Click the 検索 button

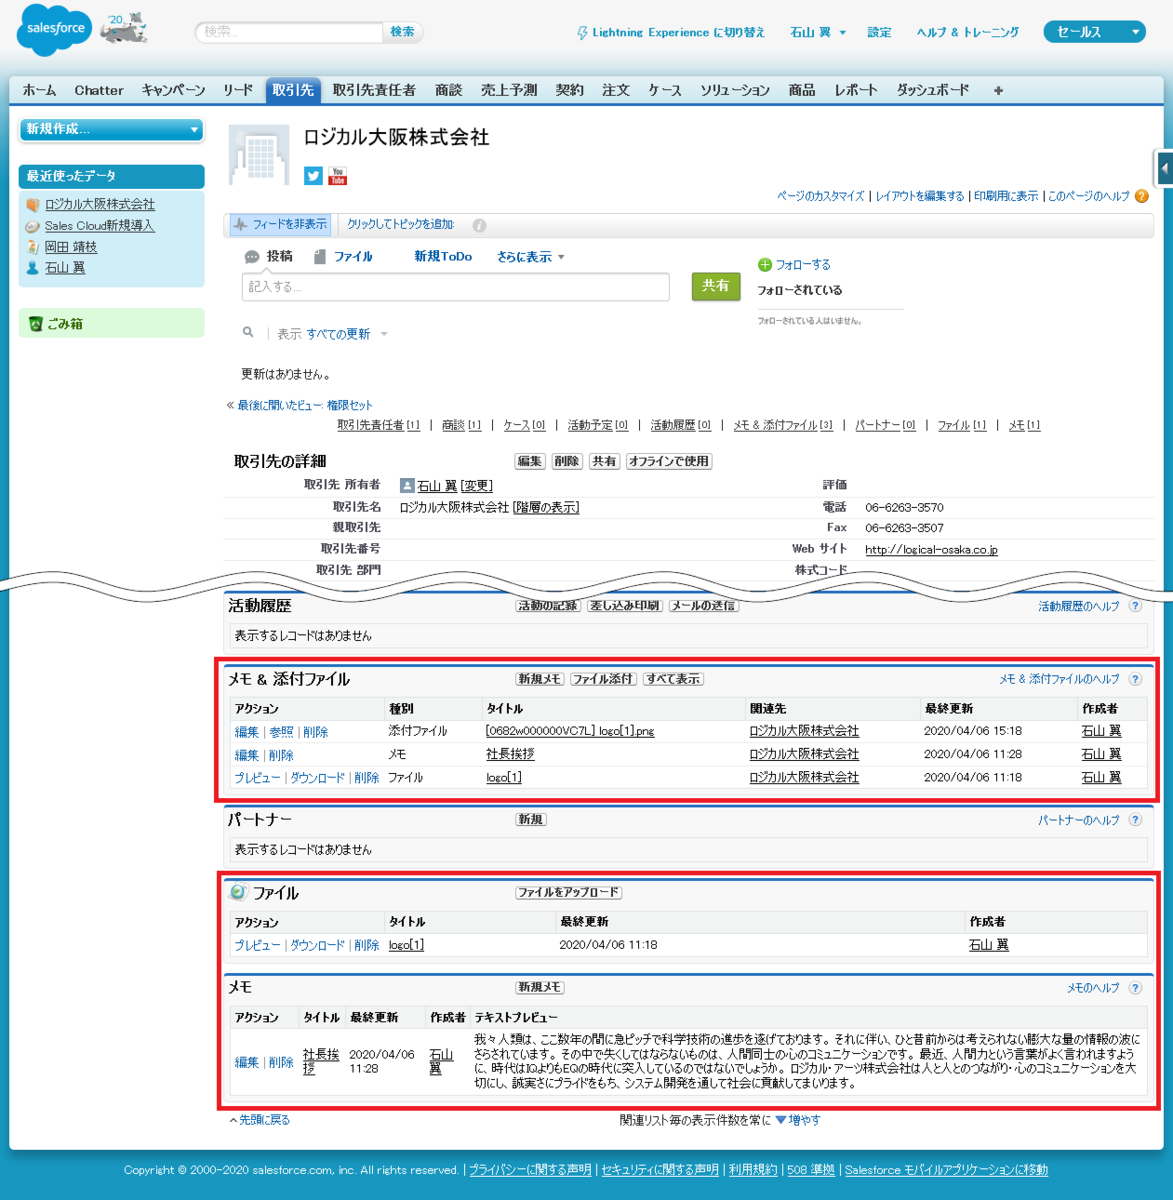point(403,32)
